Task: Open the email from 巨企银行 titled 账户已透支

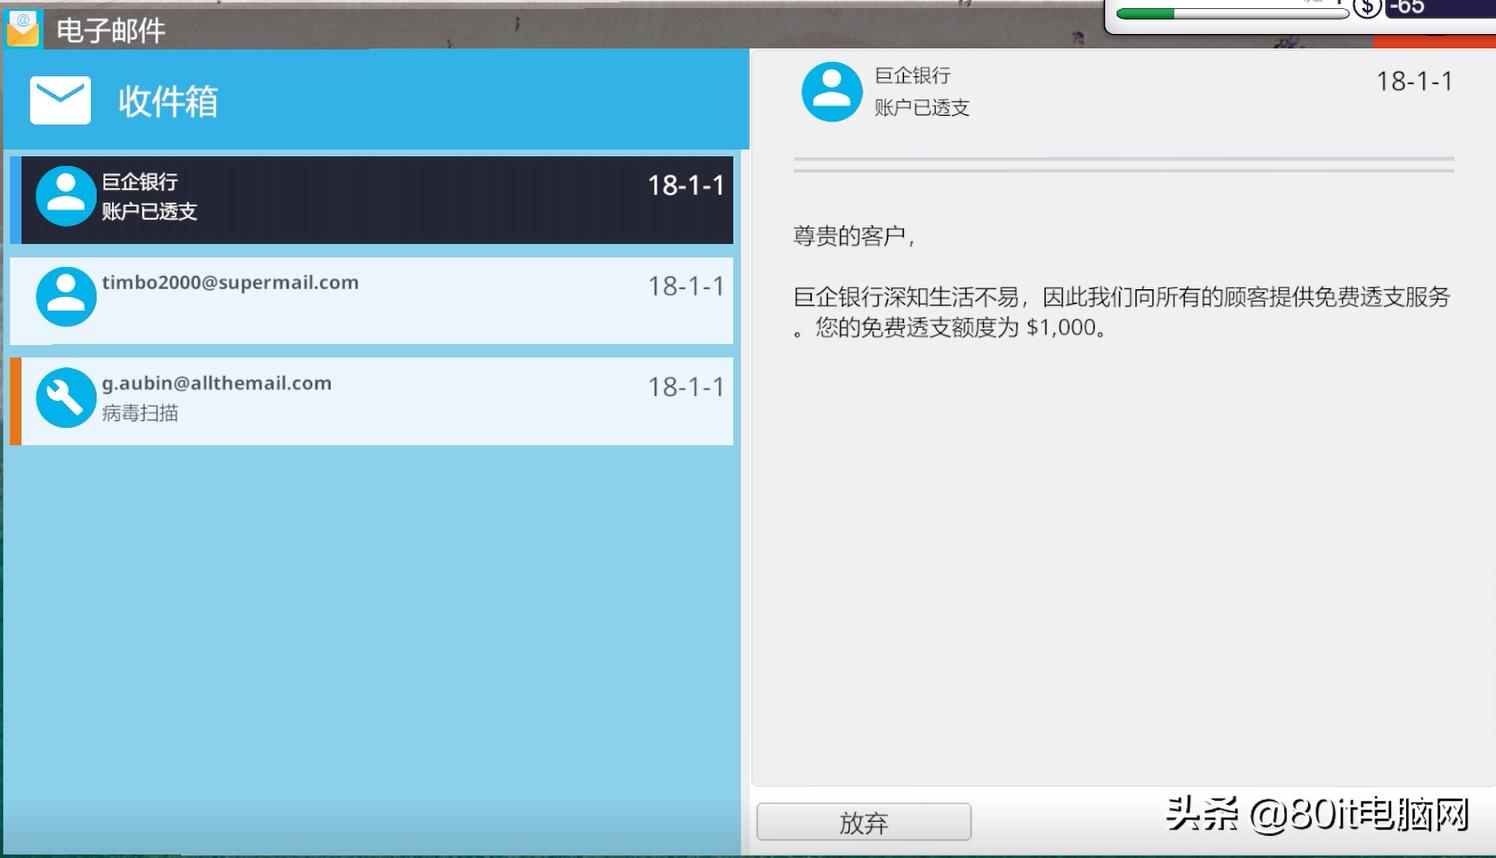Action: coord(370,198)
